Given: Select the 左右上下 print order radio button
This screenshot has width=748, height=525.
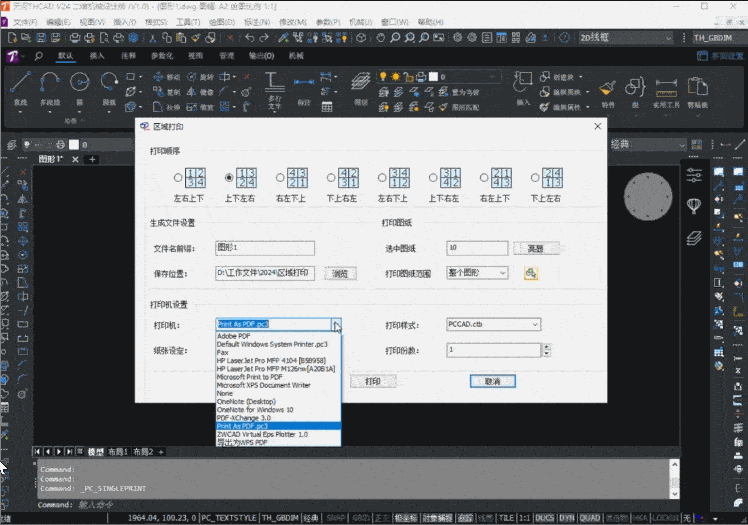Looking at the screenshot, I should point(178,177).
